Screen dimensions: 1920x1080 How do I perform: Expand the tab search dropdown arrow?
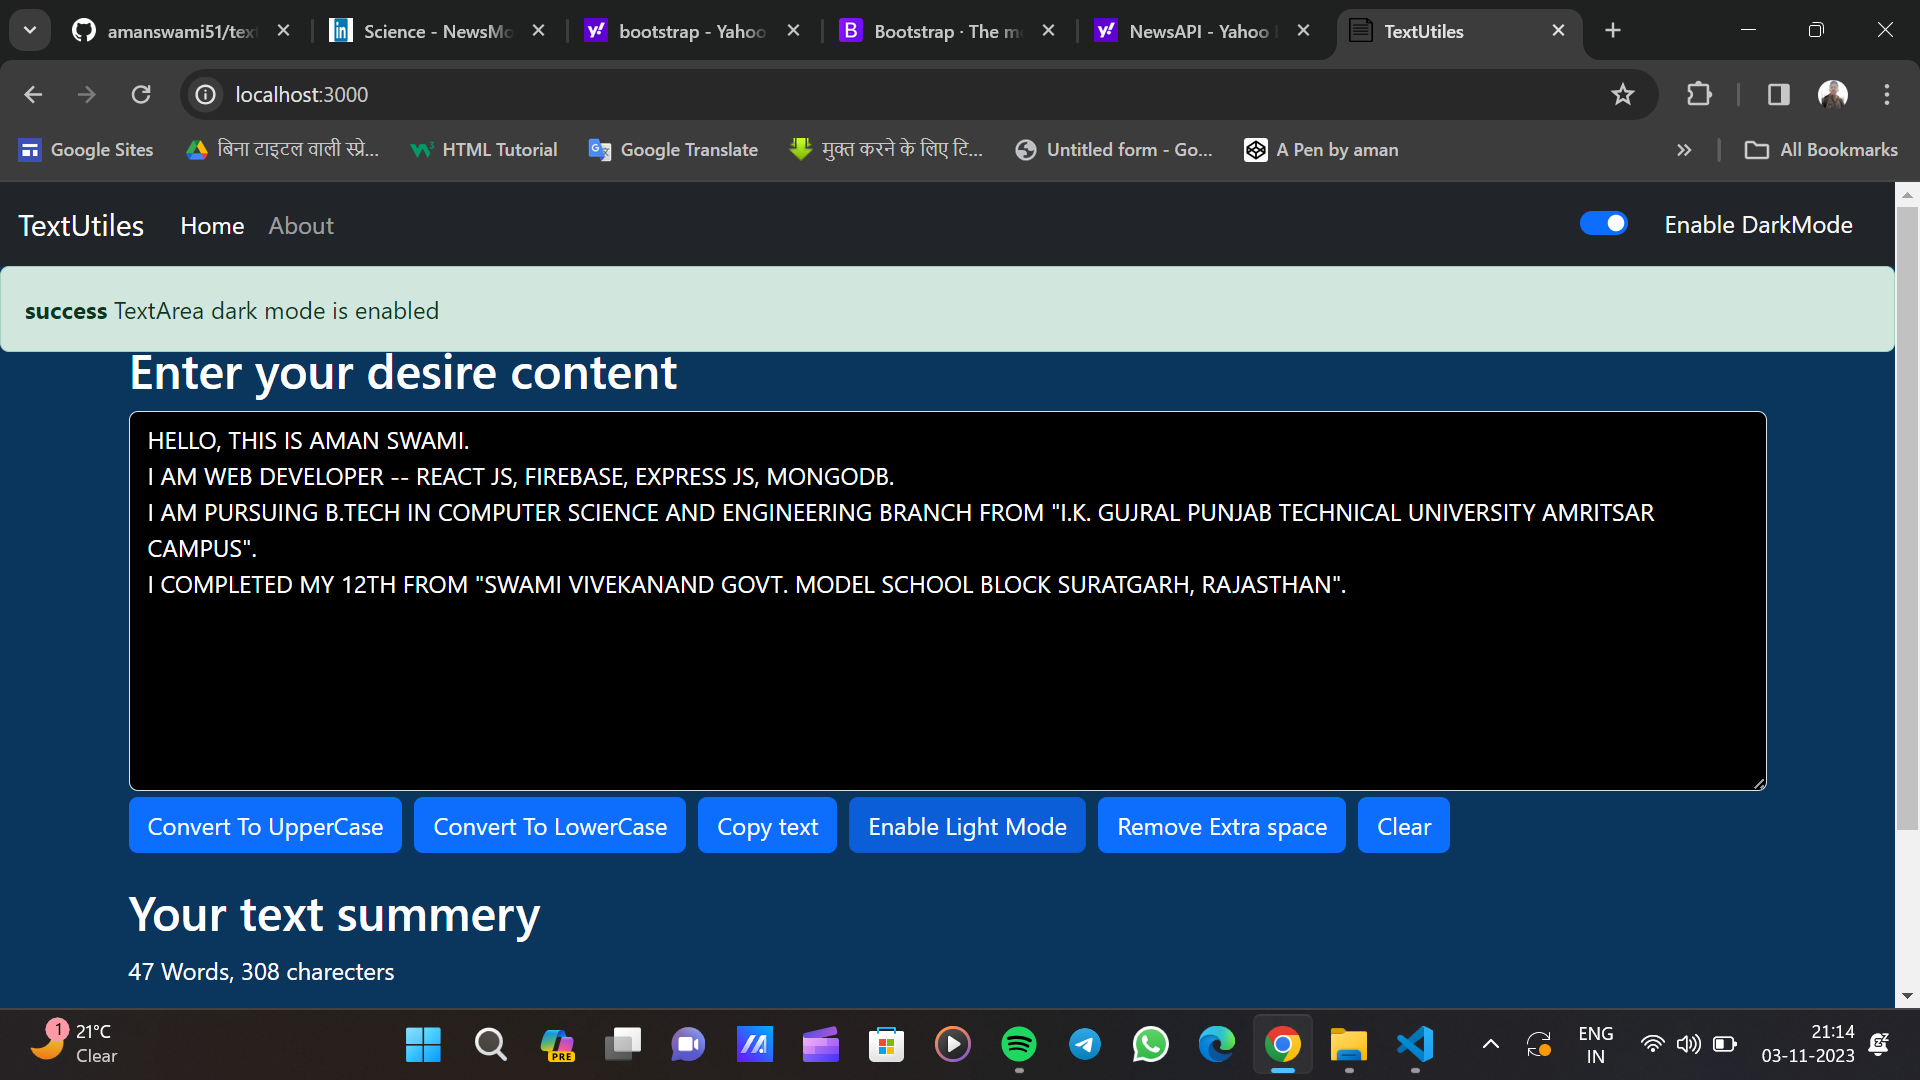point(30,30)
